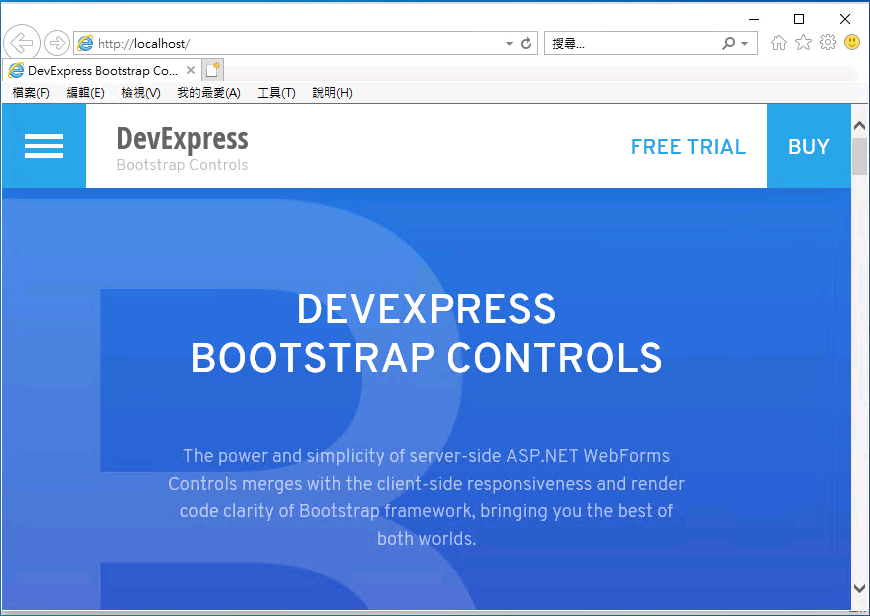Click the BUY button
The height and width of the screenshot is (616, 870).
[x=808, y=147]
